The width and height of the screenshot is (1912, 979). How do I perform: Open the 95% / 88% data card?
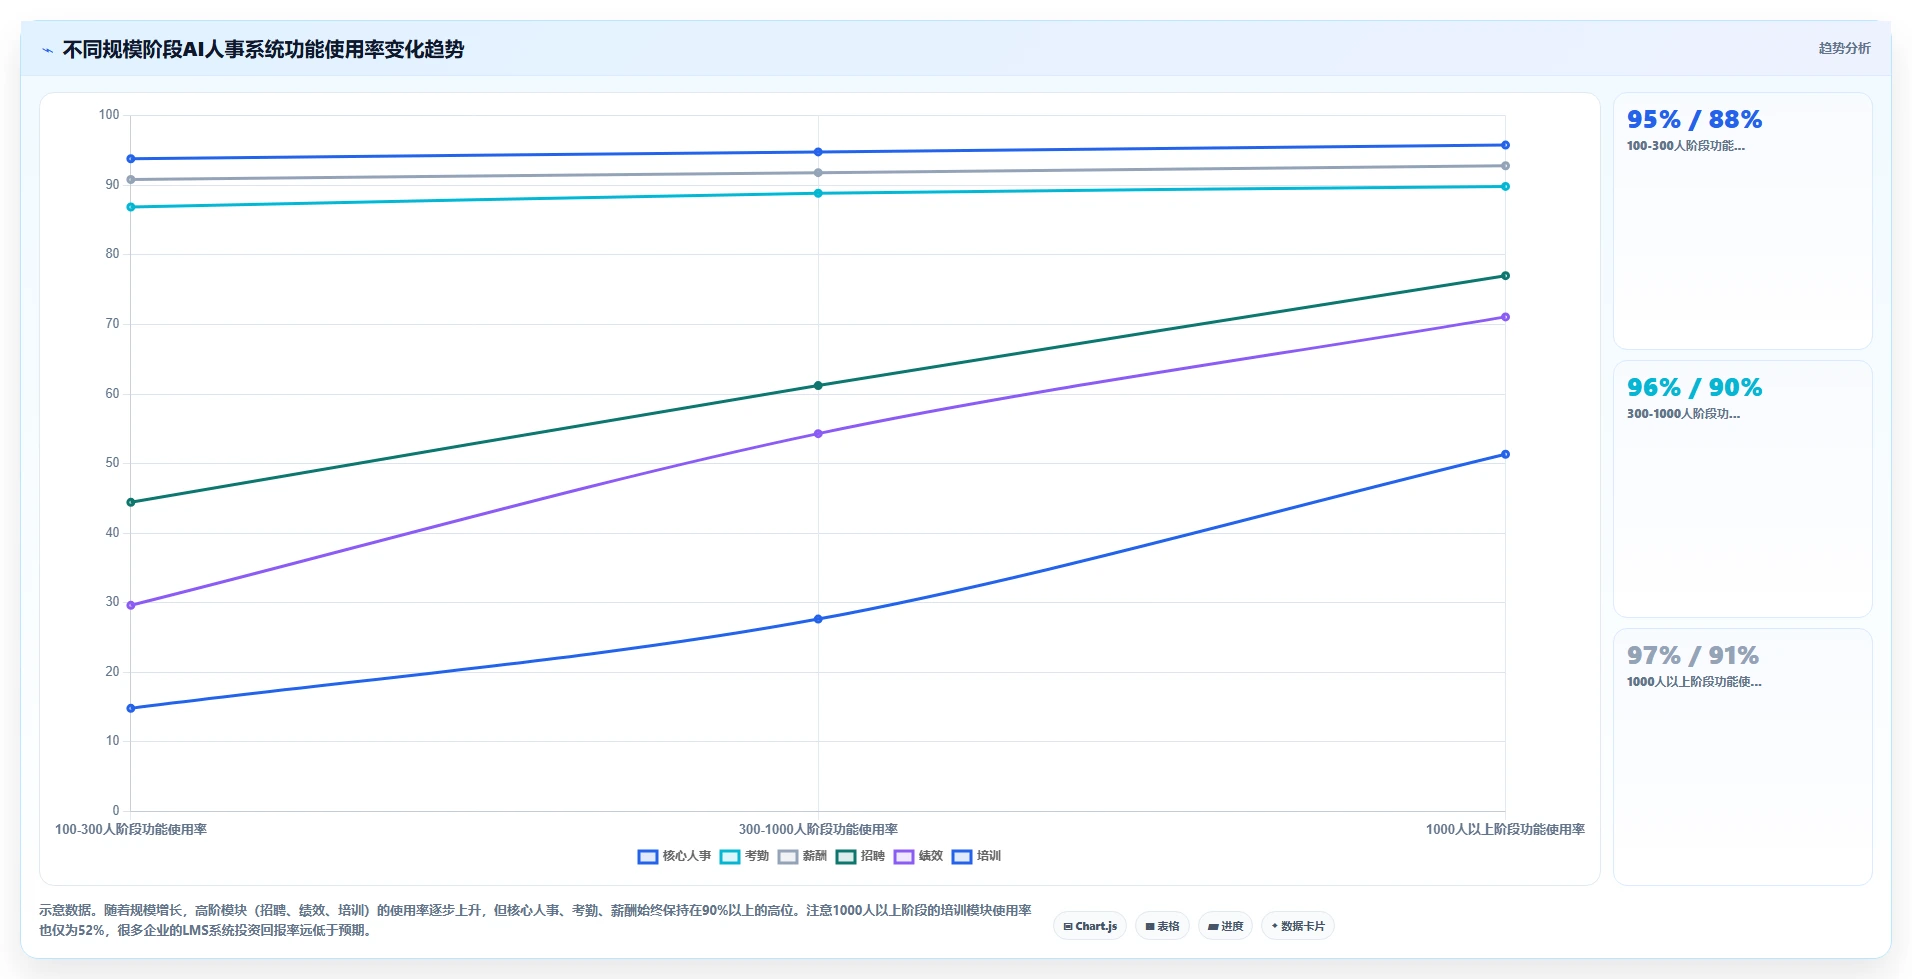[x=1742, y=221]
